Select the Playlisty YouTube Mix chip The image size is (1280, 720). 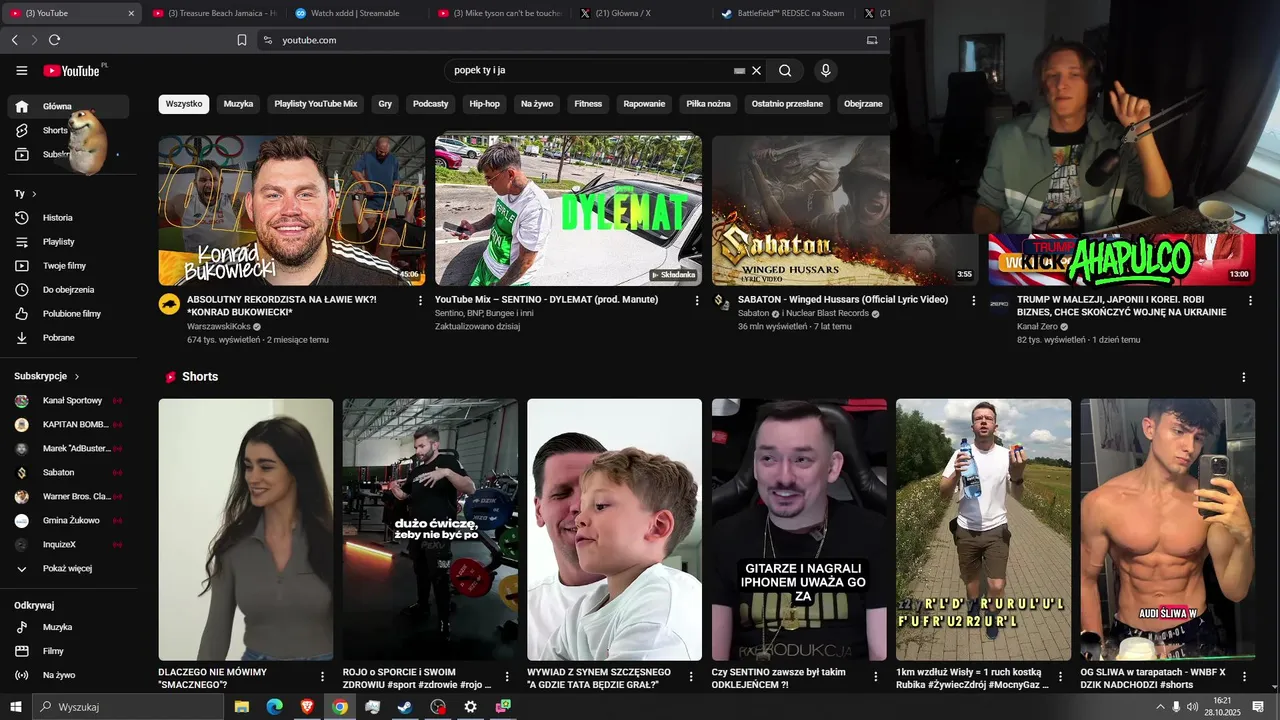pyautogui.click(x=316, y=104)
